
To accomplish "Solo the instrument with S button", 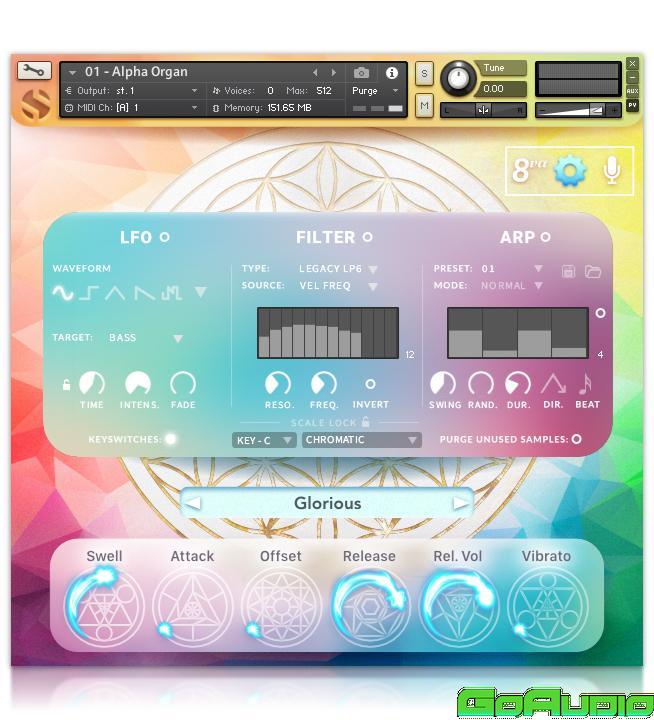I will click(x=424, y=73).
